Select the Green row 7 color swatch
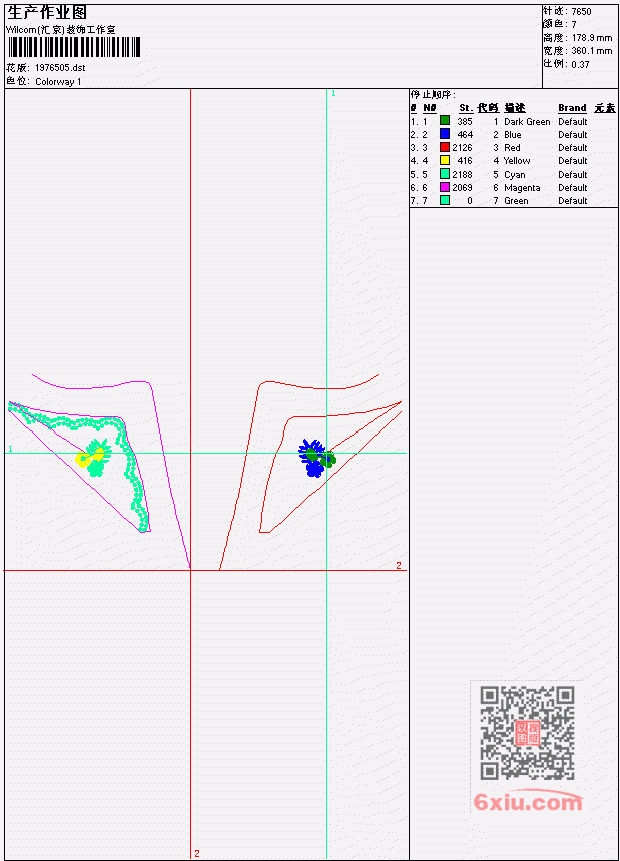The image size is (620, 861). point(445,200)
